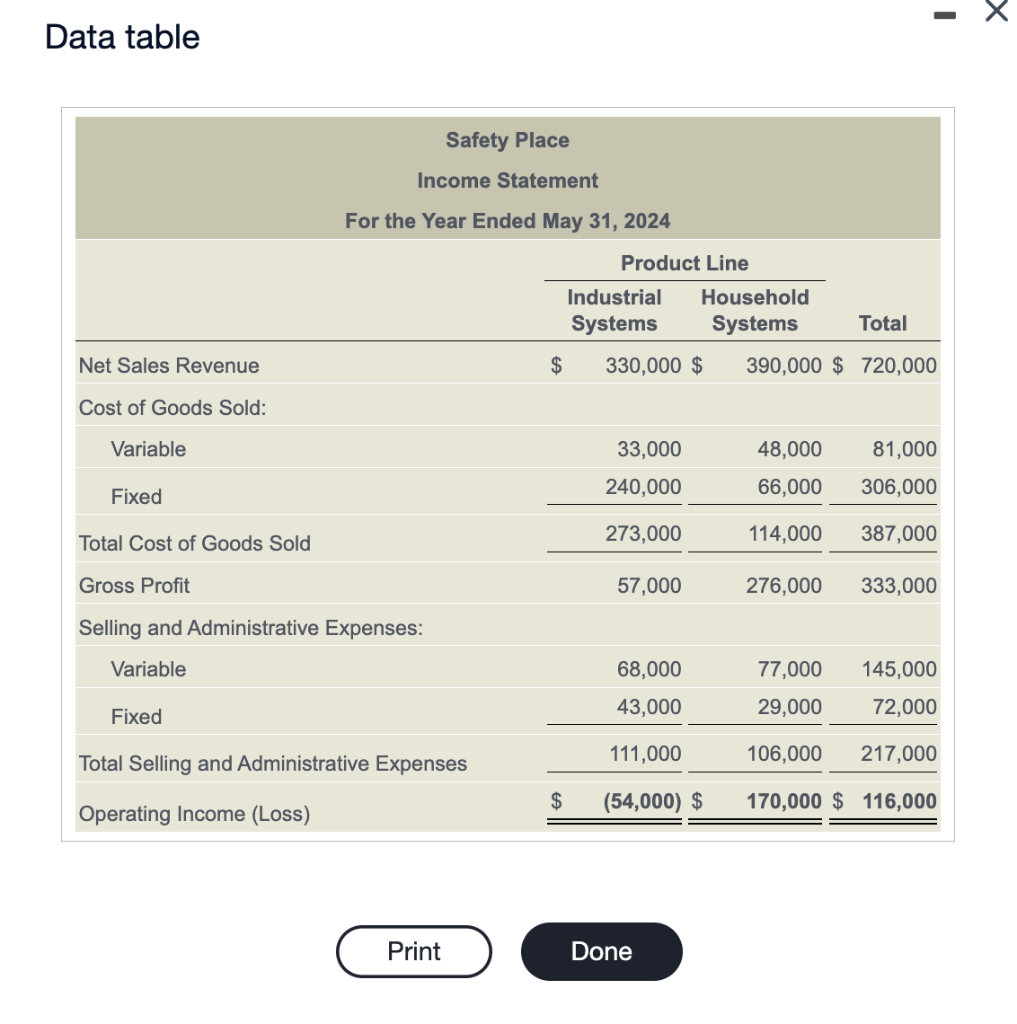Click the Done button
The width and height of the screenshot is (1017, 1024).
coord(600,951)
